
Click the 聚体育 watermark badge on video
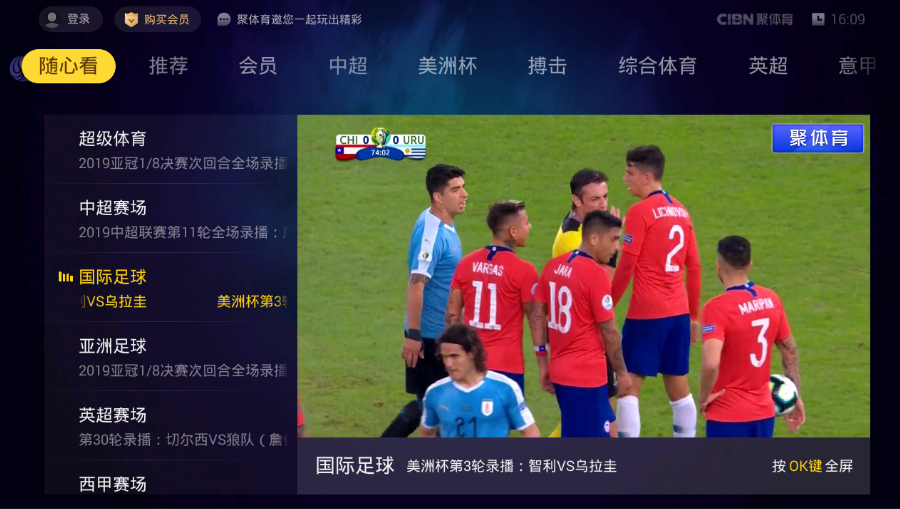tap(817, 138)
